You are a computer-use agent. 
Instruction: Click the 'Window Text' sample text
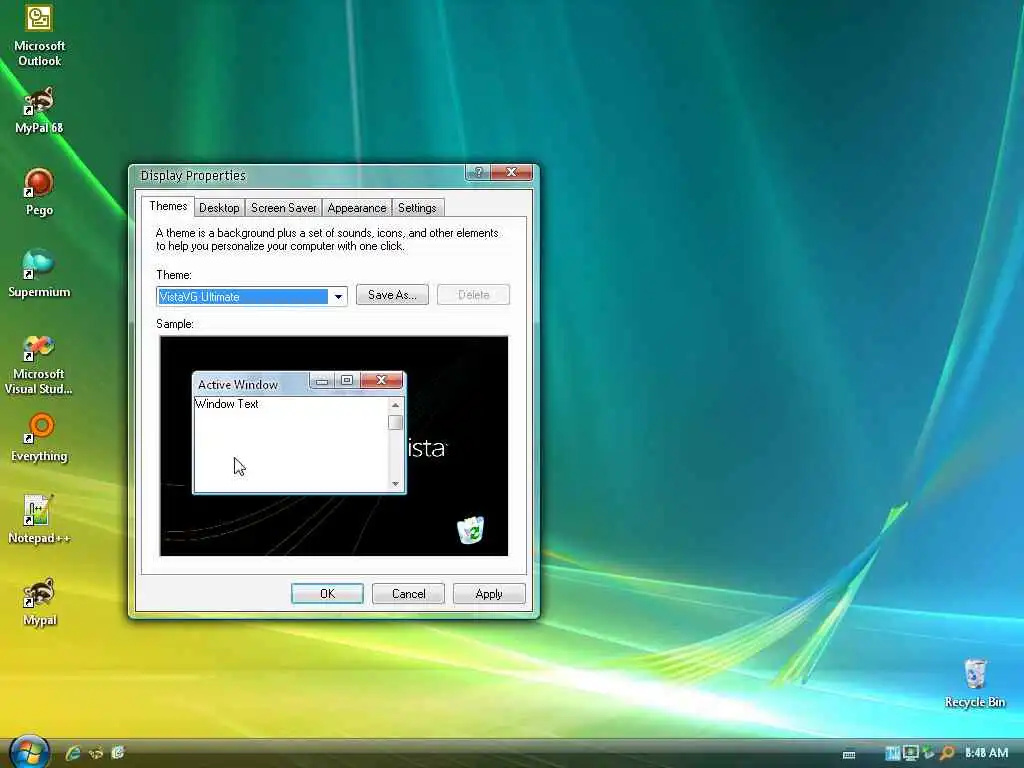pyautogui.click(x=227, y=404)
